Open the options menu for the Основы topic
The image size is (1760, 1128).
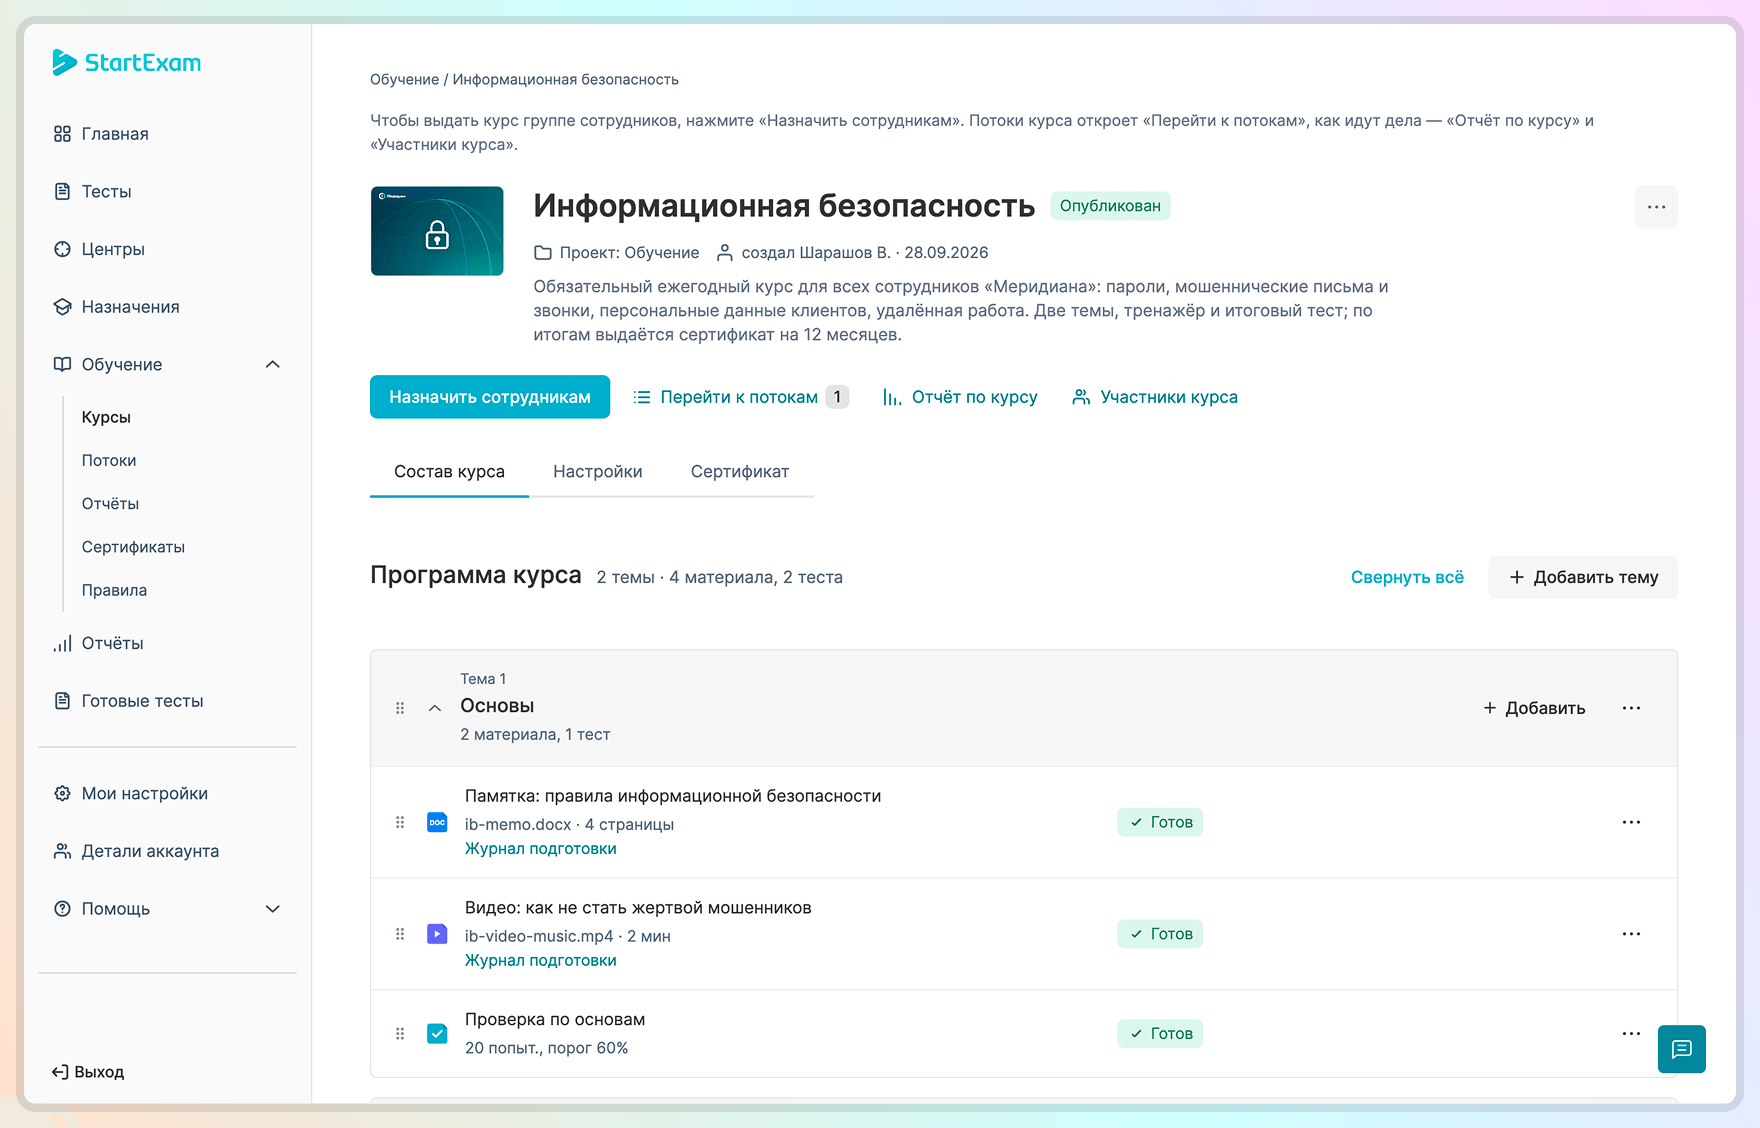click(1631, 708)
